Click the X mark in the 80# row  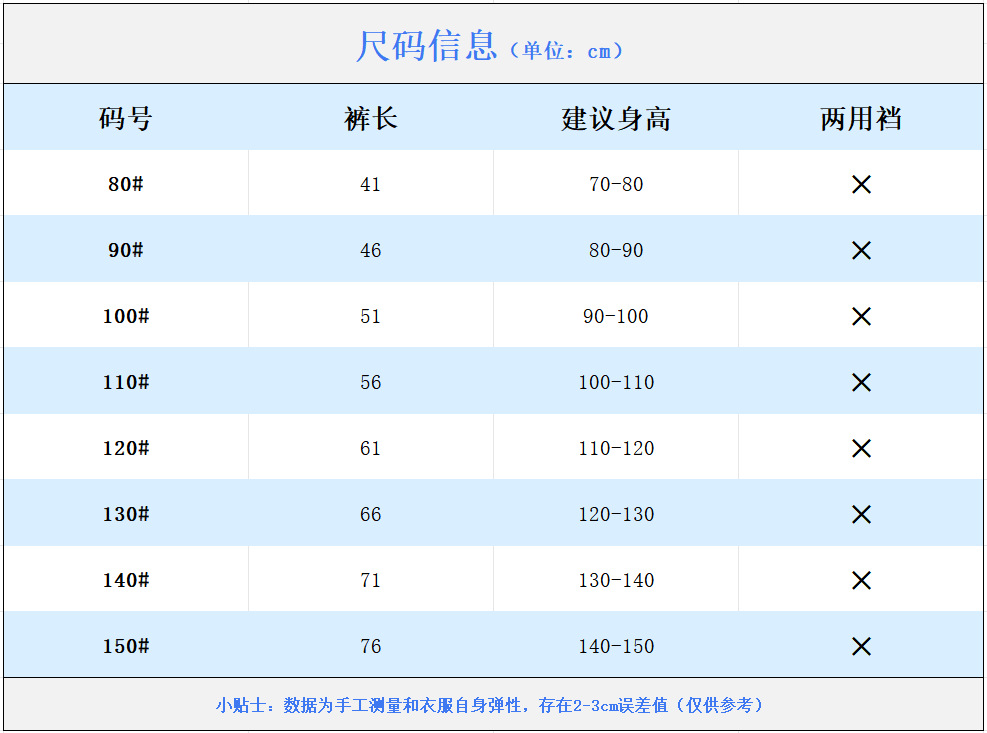pyautogui.click(x=861, y=185)
